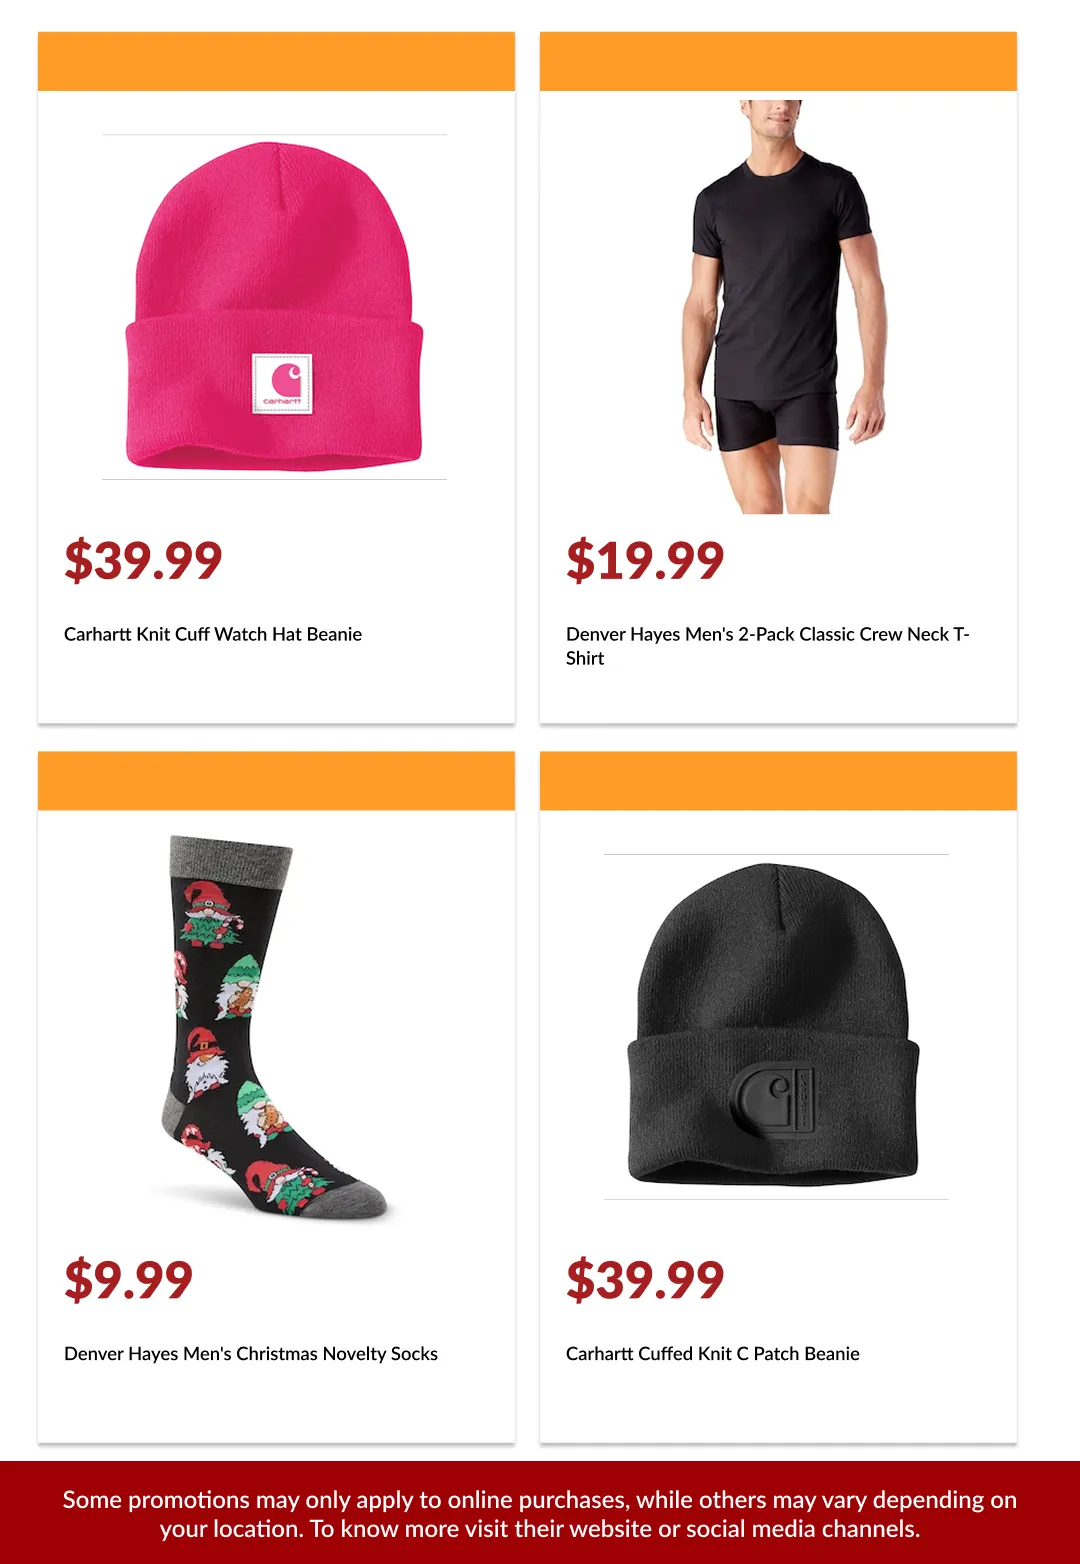Select the black Carhartt C Patch beanie photo
The image size is (1080, 1564).
pos(776,1027)
